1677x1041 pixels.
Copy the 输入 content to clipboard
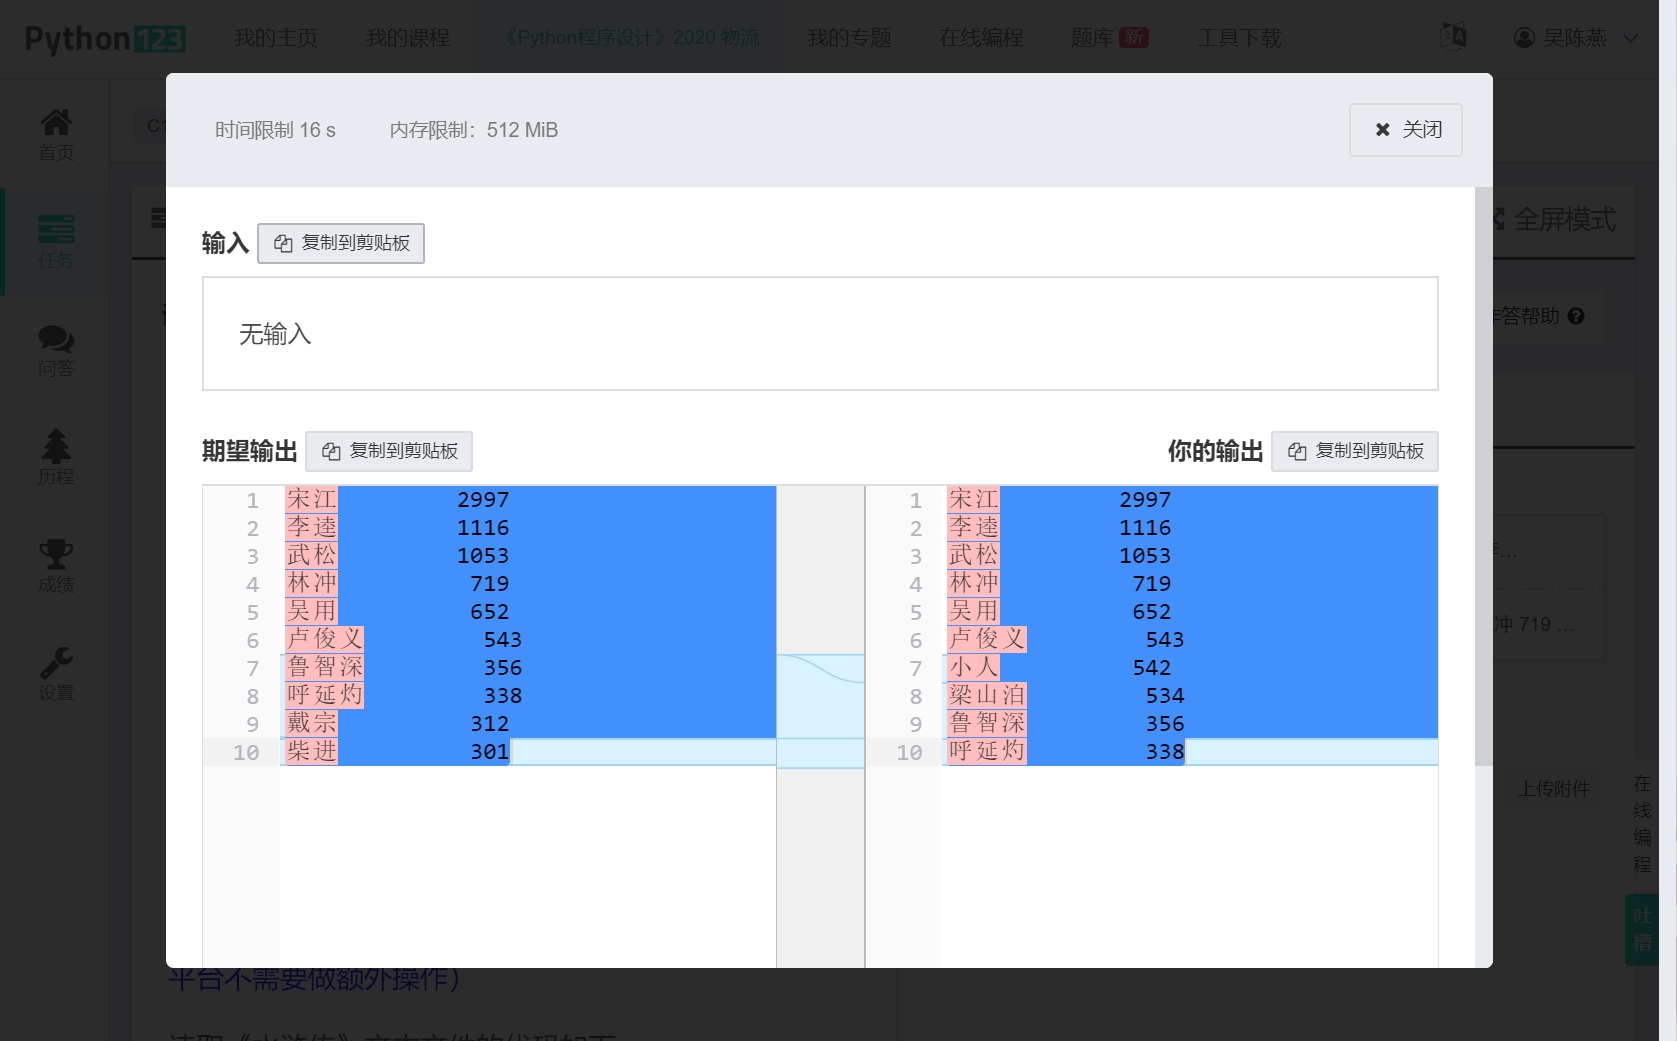tap(341, 243)
